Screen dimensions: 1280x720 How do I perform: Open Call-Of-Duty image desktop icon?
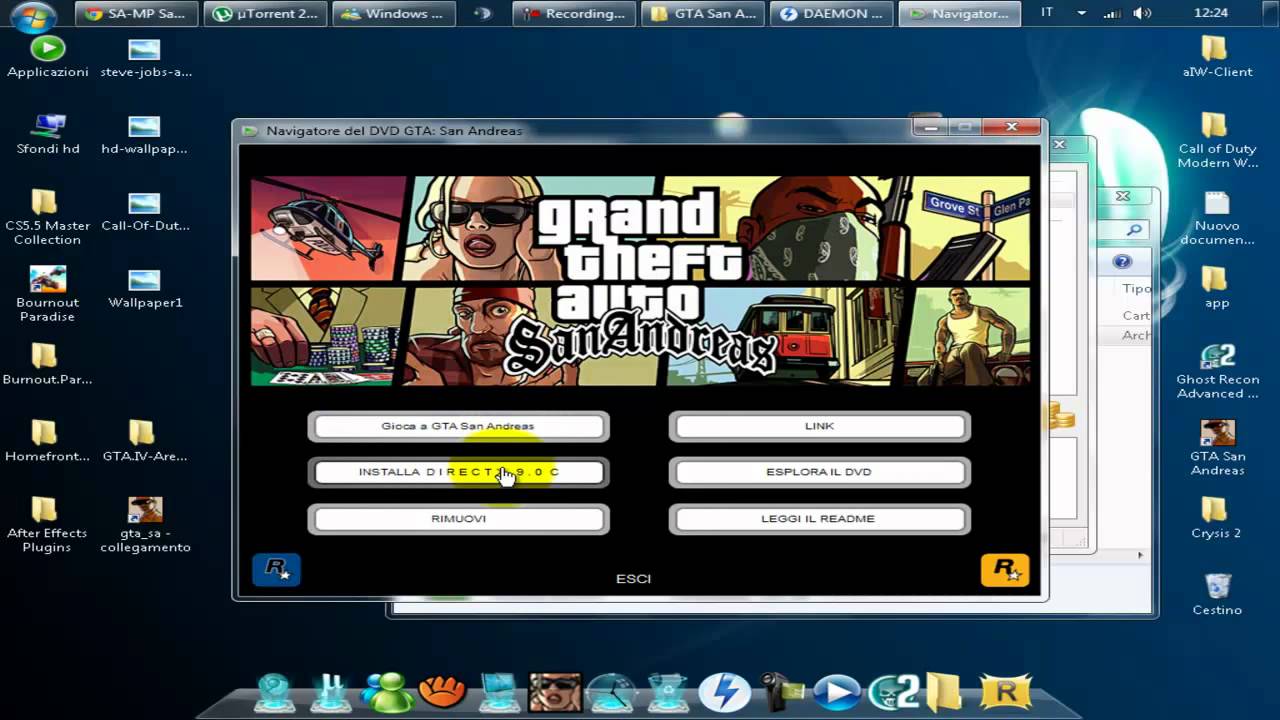(x=145, y=211)
